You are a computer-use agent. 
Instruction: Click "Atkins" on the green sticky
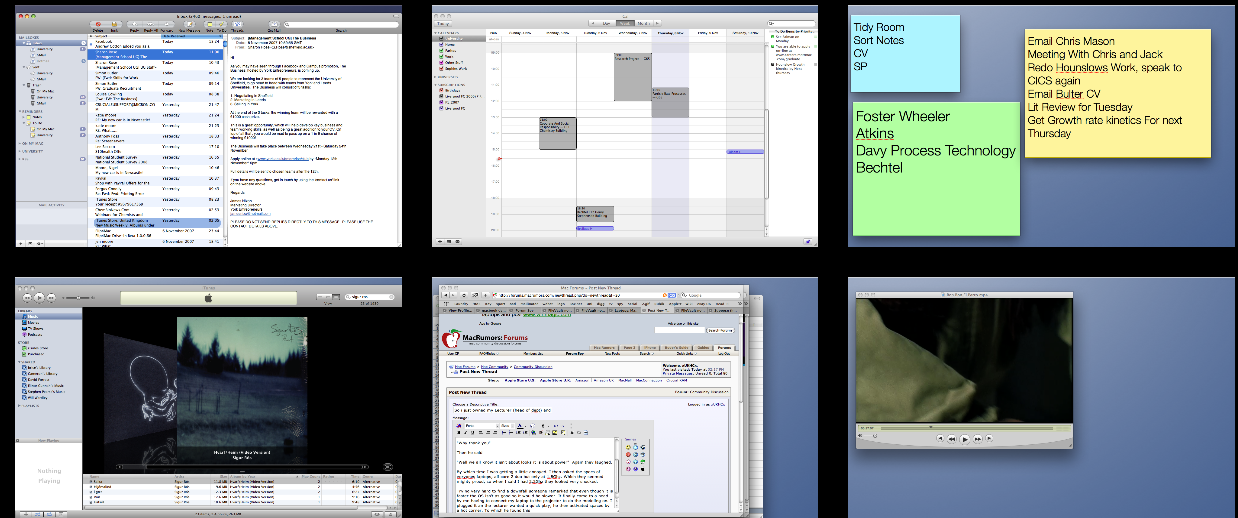875,133
